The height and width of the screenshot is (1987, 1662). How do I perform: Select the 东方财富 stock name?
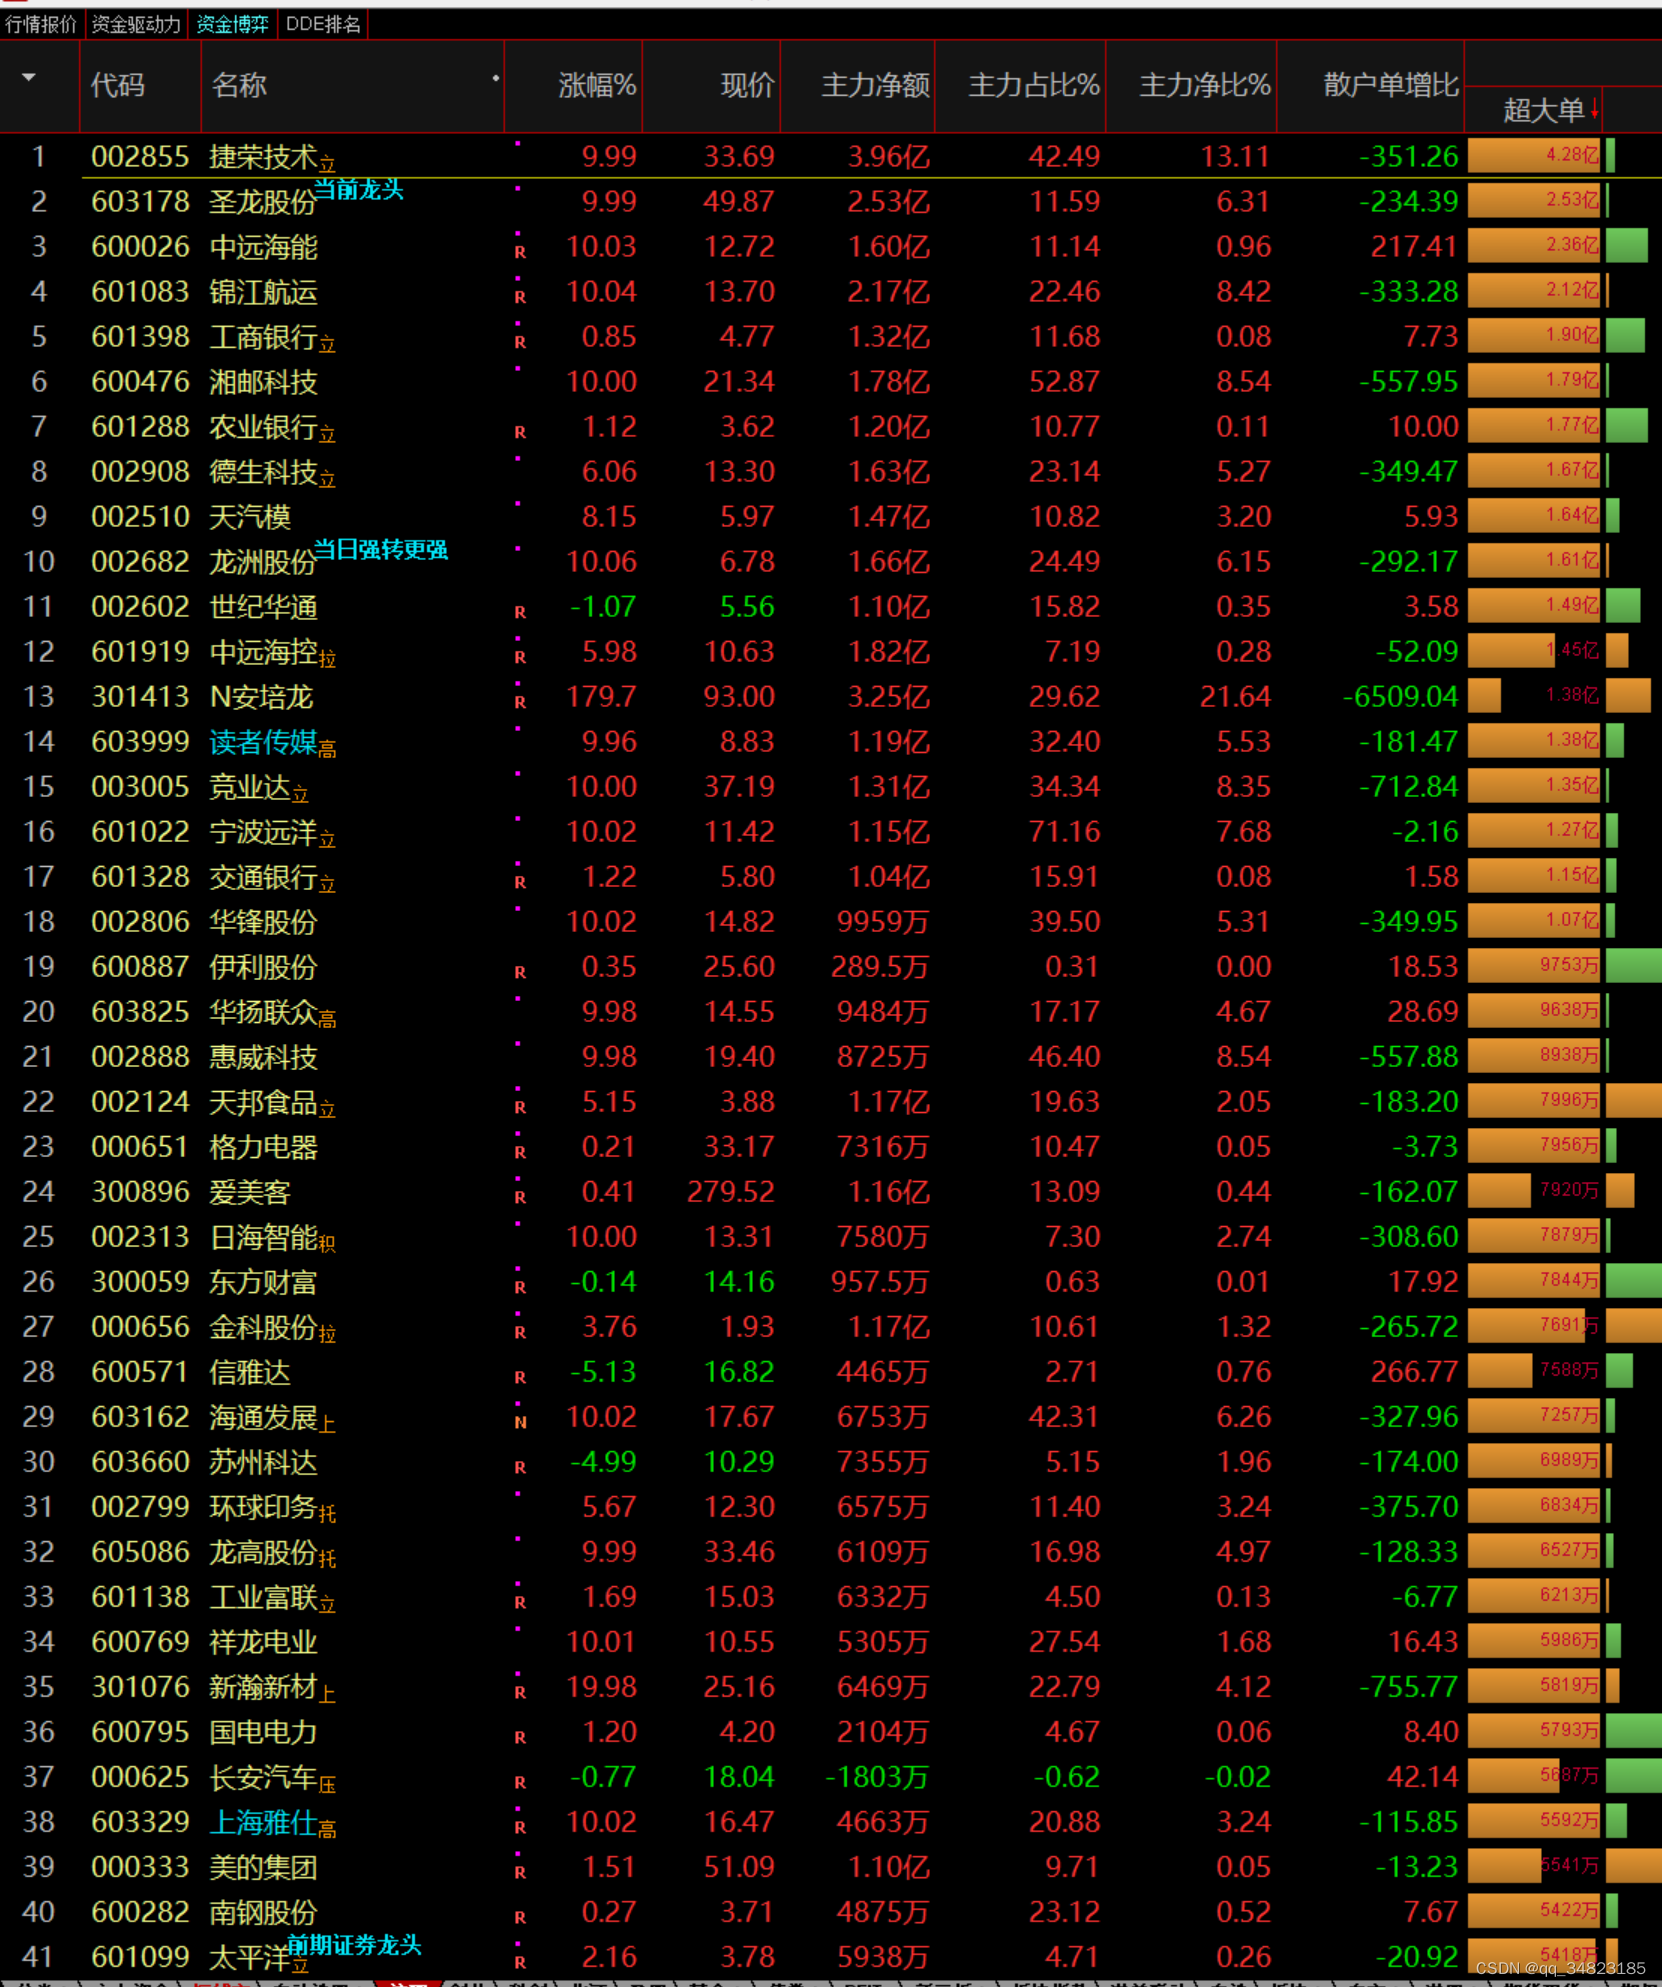[x=263, y=1282]
